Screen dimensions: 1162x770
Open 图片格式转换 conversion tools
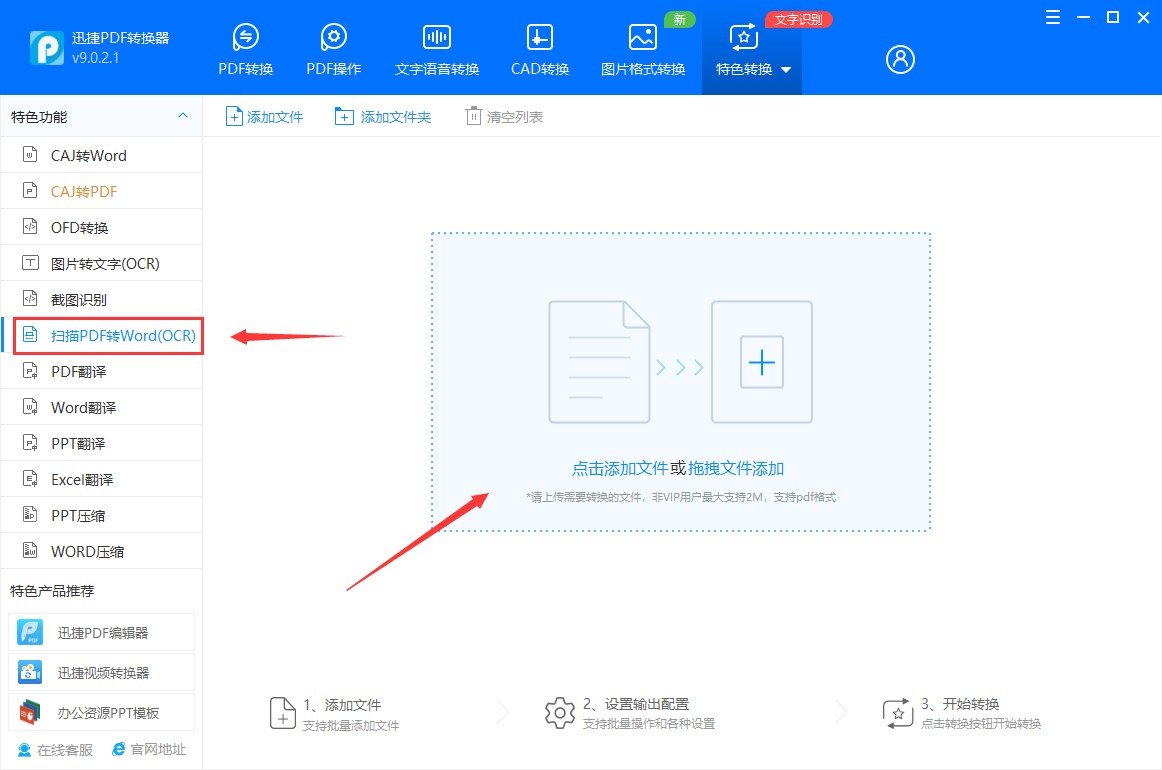642,45
